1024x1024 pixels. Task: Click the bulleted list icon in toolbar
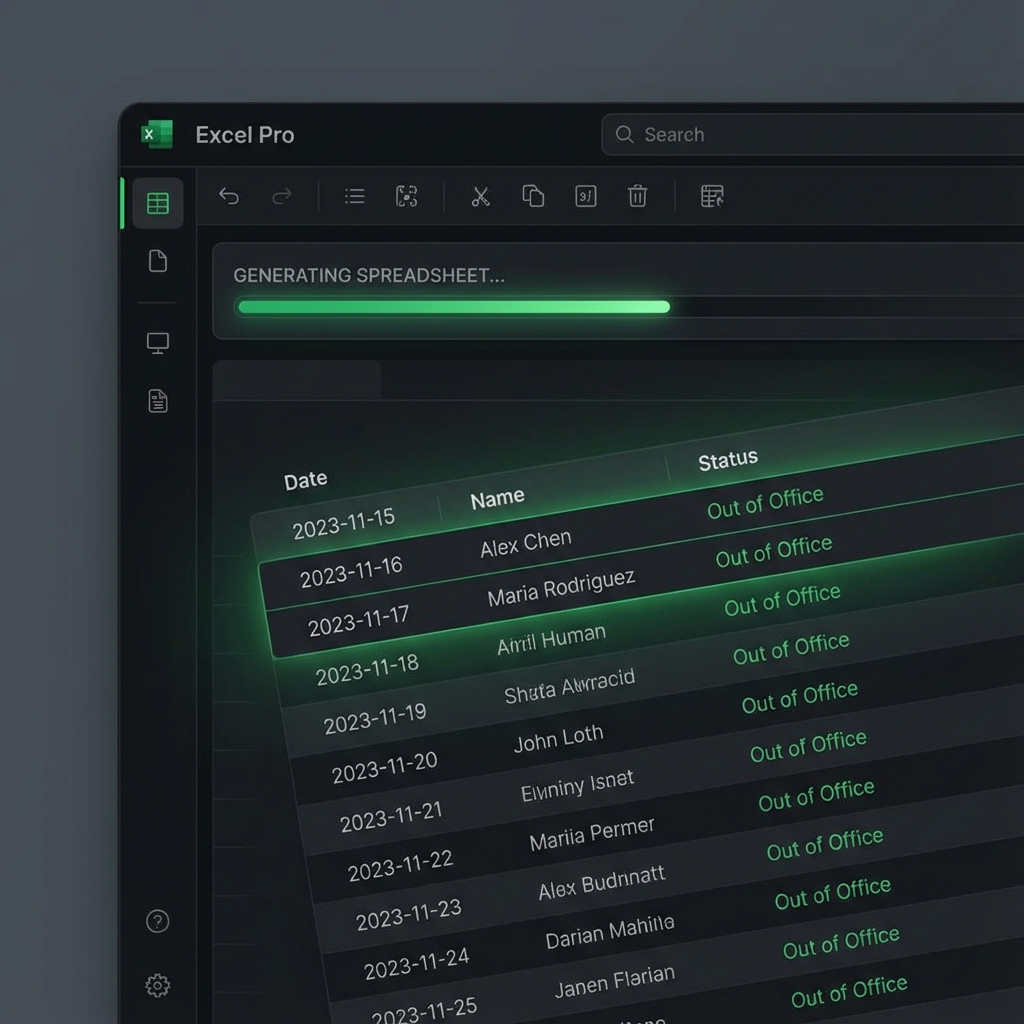(353, 196)
